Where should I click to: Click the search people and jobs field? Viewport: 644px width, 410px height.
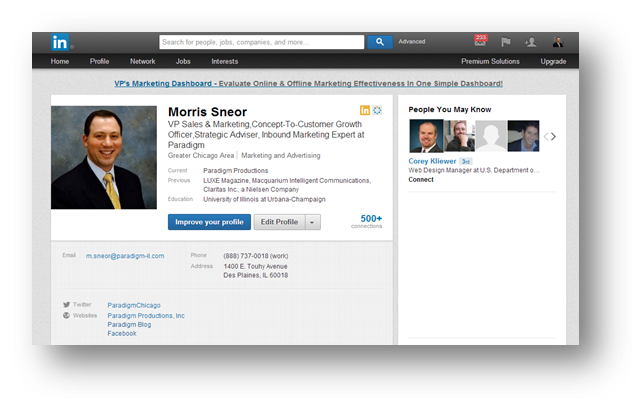pos(261,42)
